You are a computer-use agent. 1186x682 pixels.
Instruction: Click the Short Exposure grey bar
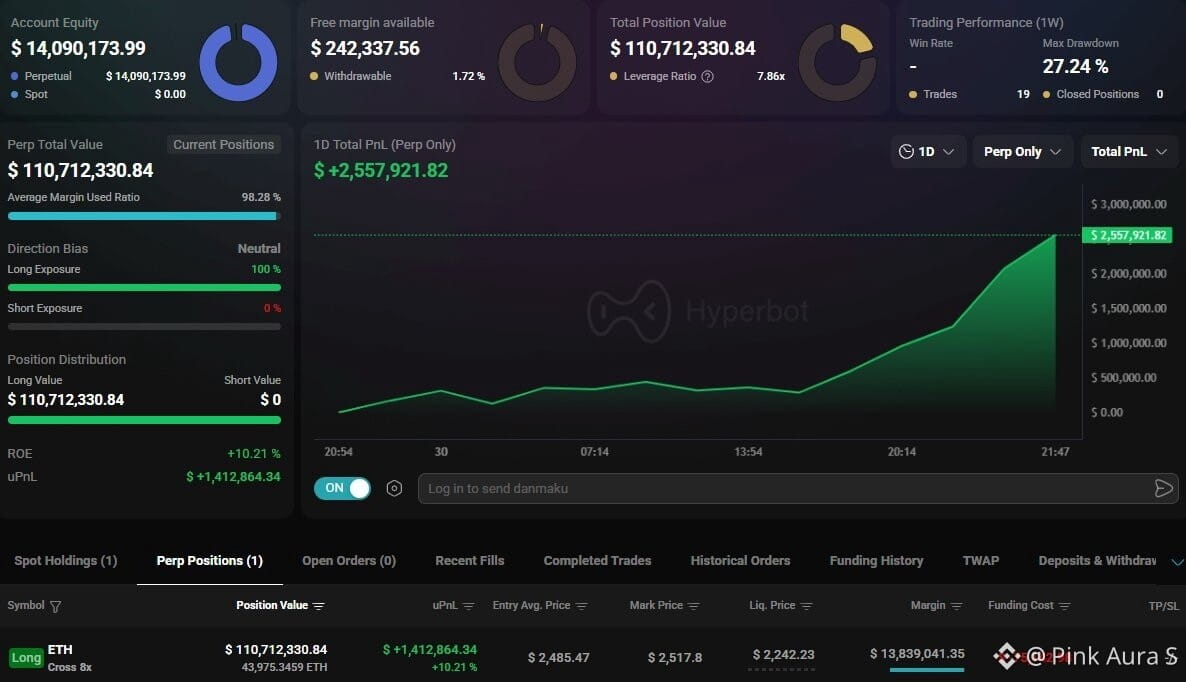(x=144, y=327)
